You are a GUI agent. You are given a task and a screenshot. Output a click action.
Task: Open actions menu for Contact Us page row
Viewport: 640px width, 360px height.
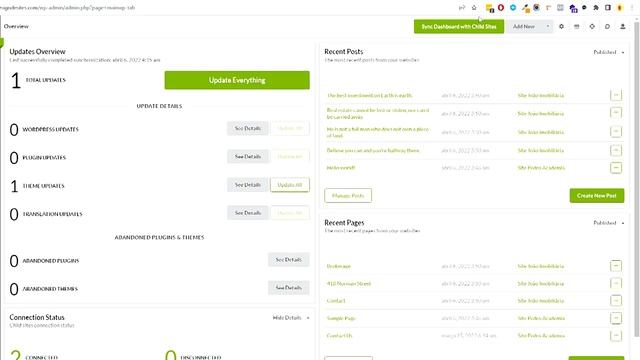point(616,336)
